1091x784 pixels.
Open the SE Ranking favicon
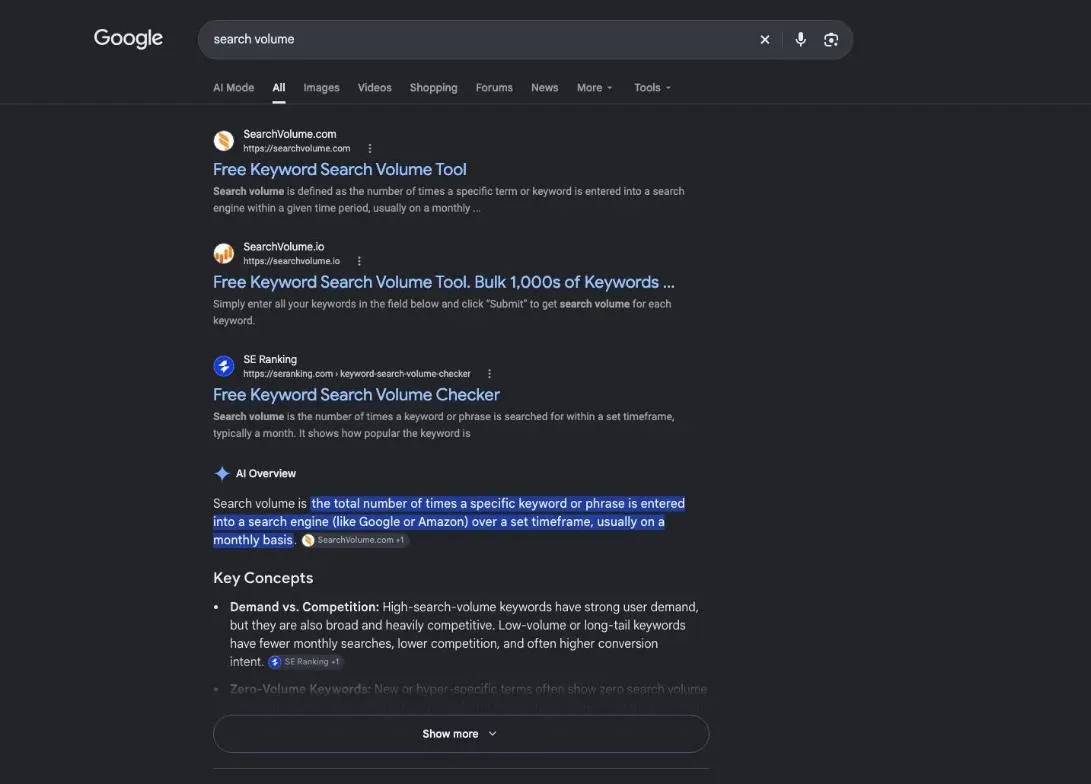point(223,366)
